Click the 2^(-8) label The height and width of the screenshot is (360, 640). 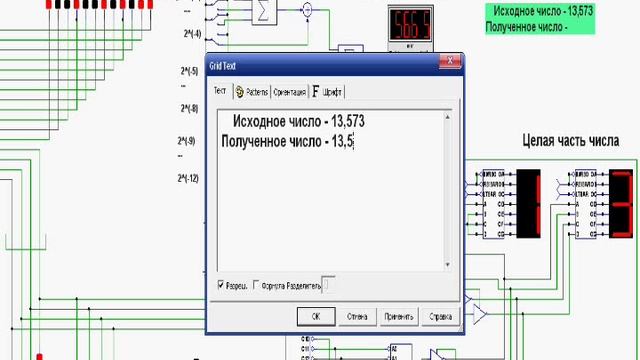coord(189,108)
